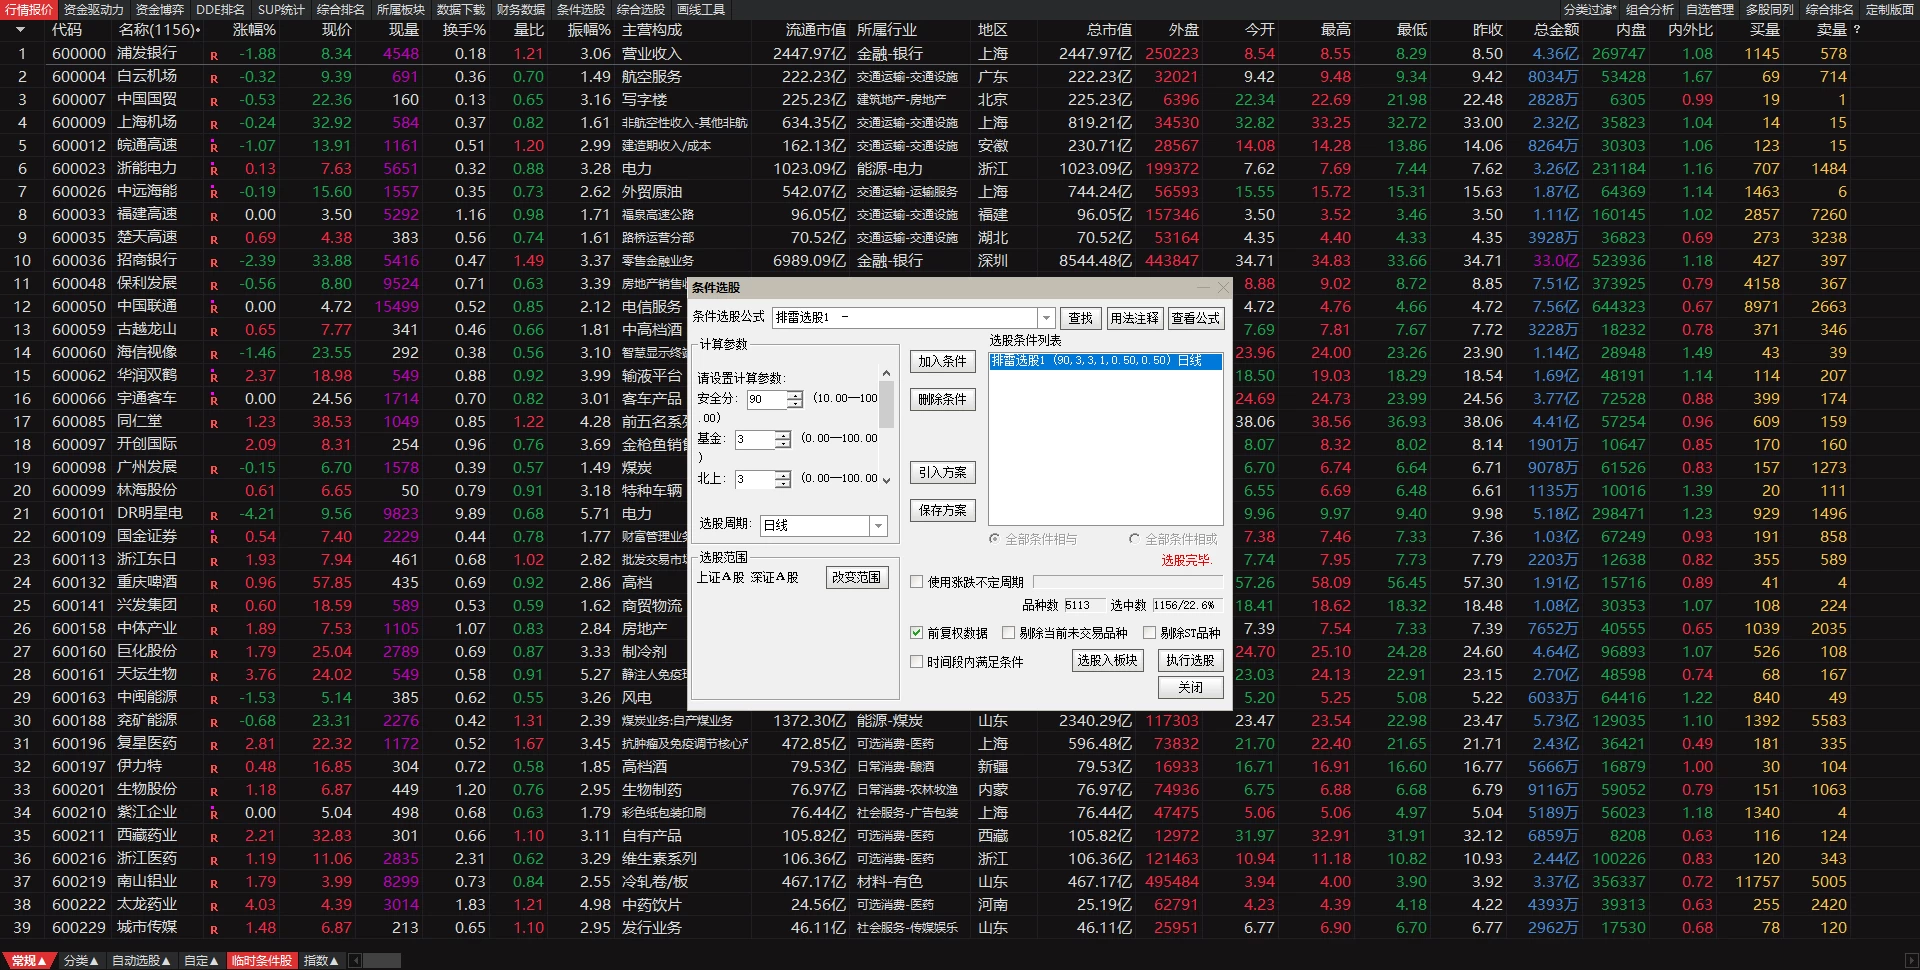Click the stock name 复星医药
The image size is (1920, 970).
coord(147,744)
